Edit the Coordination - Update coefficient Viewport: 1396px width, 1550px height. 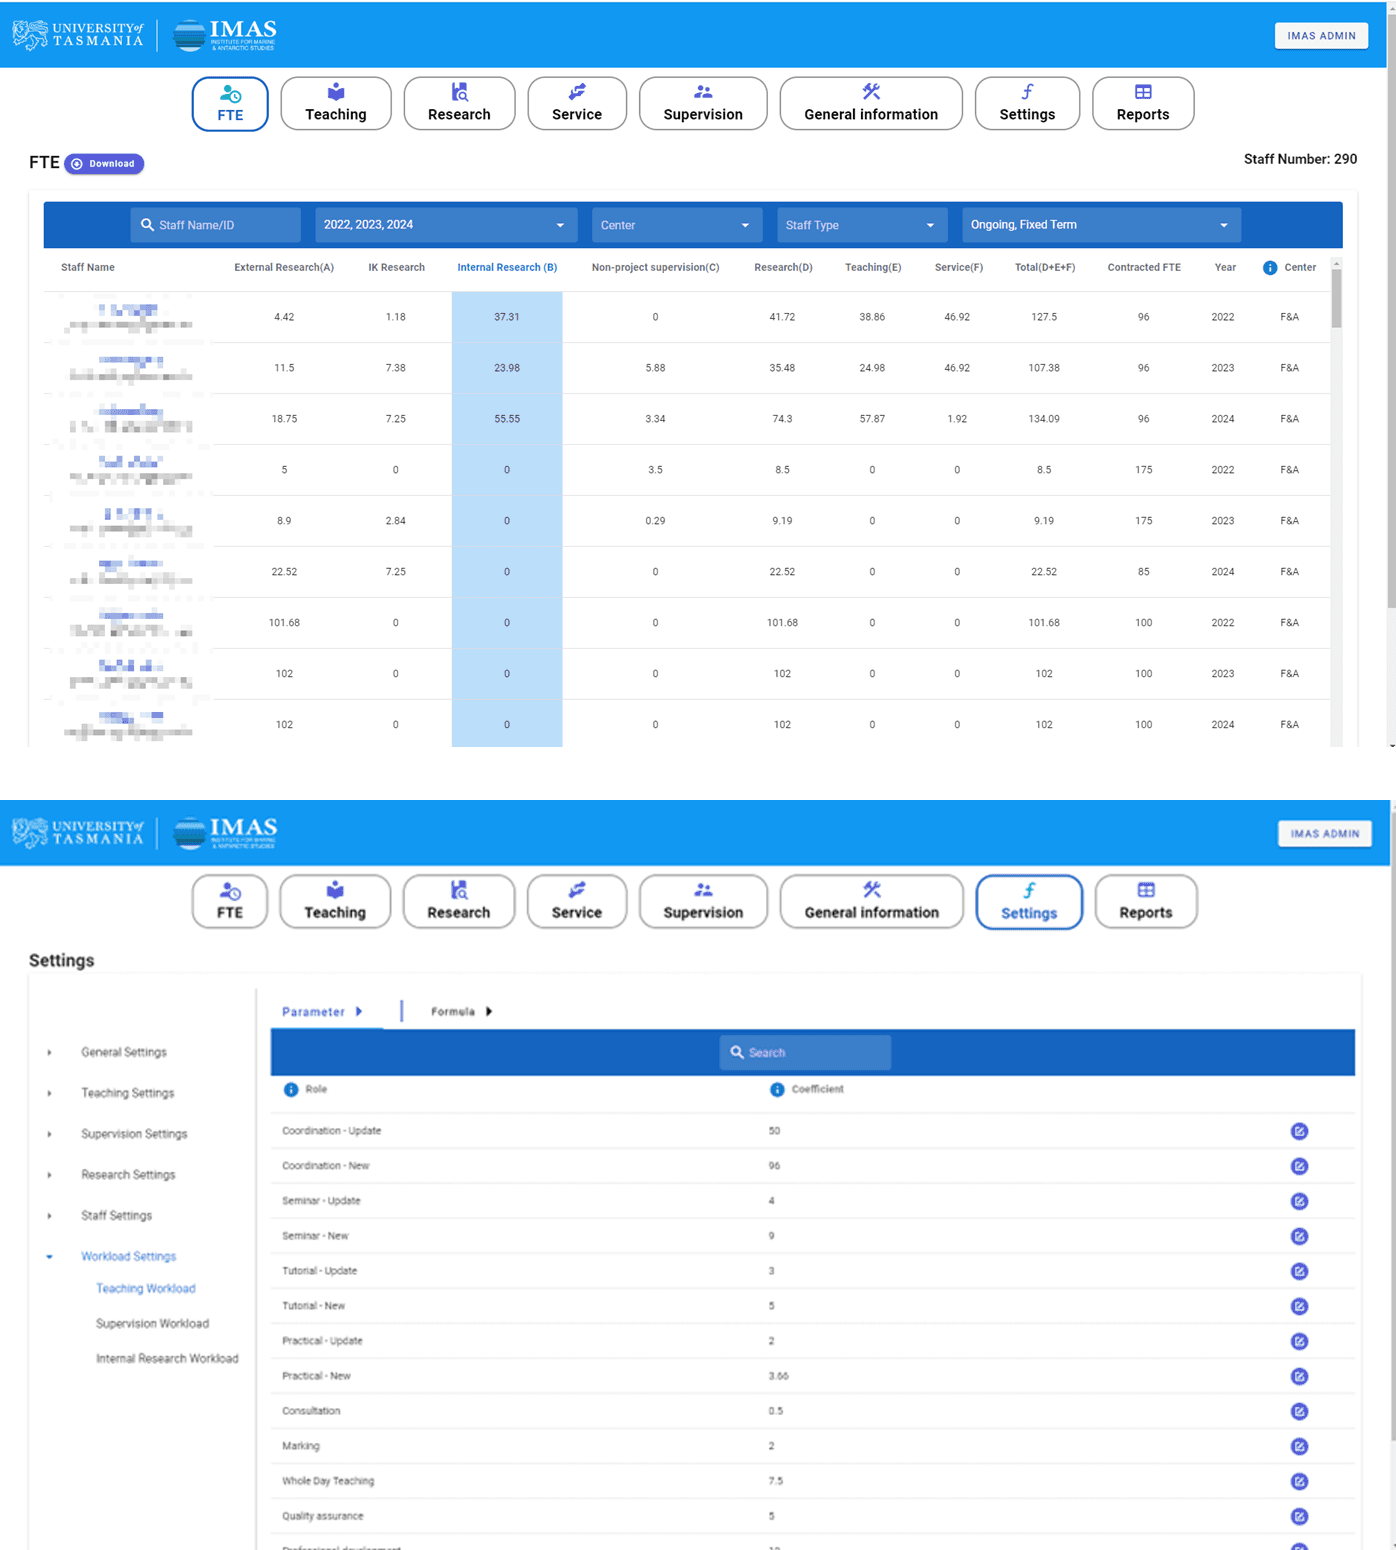point(1299,1131)
